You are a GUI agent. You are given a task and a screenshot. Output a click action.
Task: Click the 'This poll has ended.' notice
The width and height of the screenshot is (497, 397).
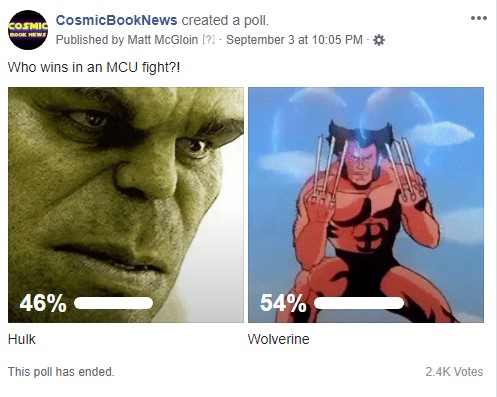[61, 372]
